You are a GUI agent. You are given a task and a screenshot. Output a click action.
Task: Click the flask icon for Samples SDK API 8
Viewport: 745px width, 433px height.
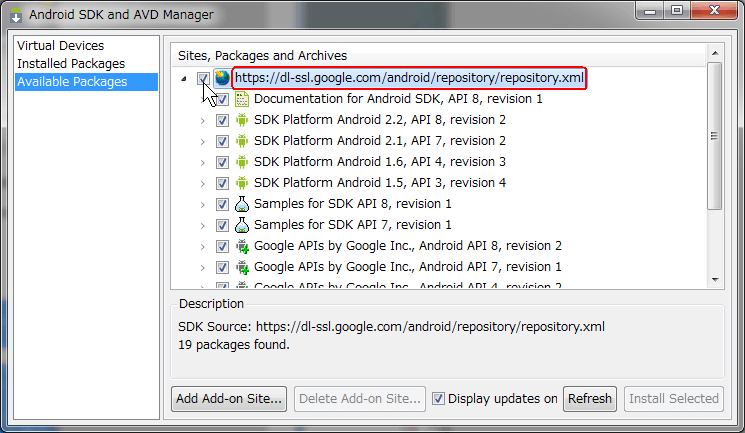click(x=242, y=204)
